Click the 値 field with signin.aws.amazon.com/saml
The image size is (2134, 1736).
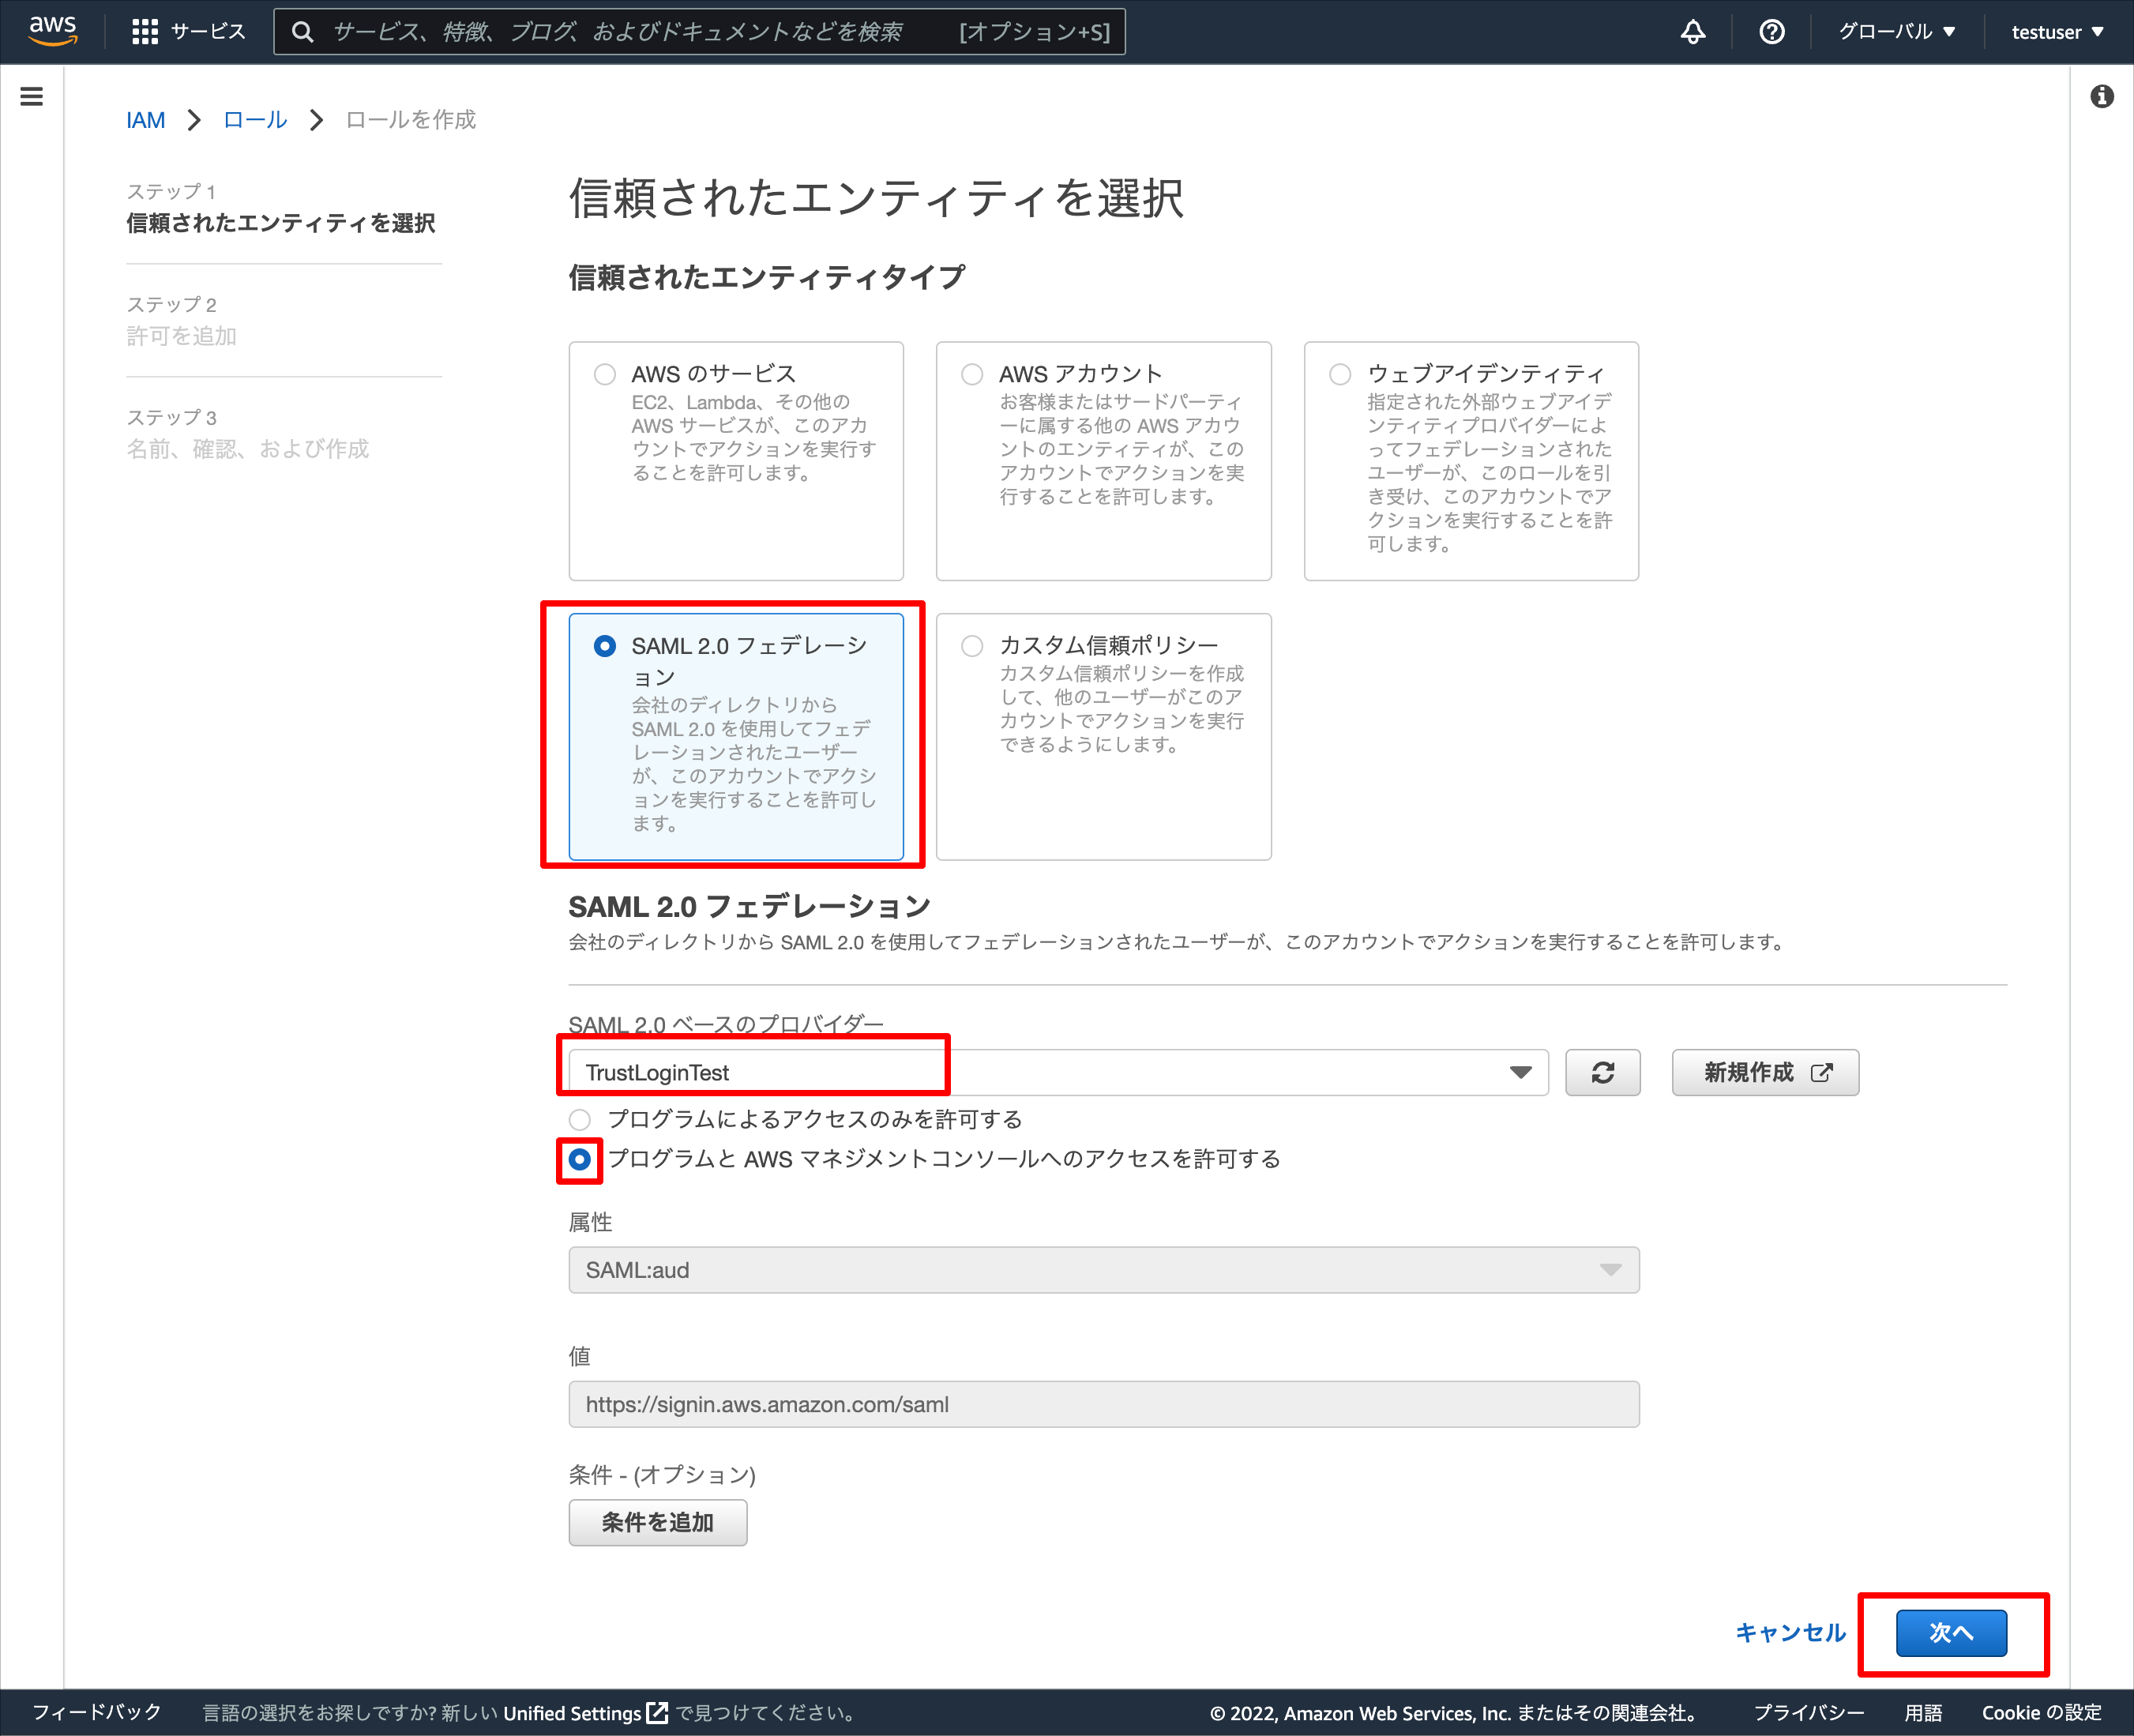(x=1104, y=1404)
